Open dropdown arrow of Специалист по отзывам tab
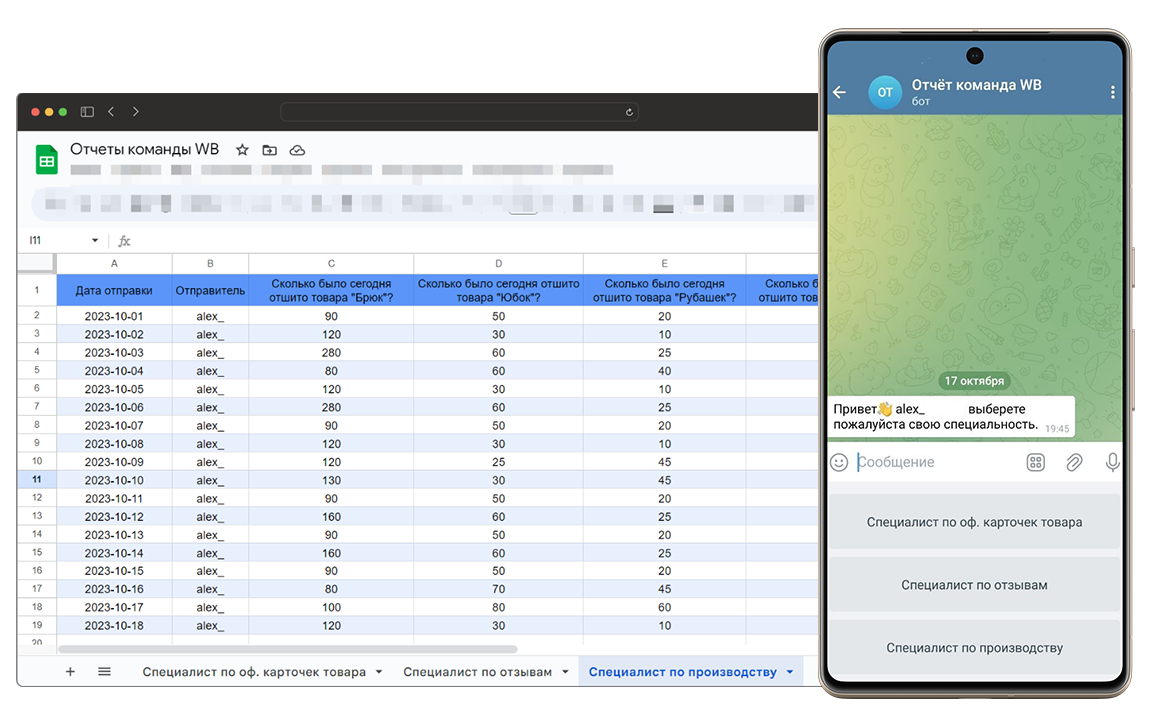Screen dimensions: 1152x708 [566, 672]
